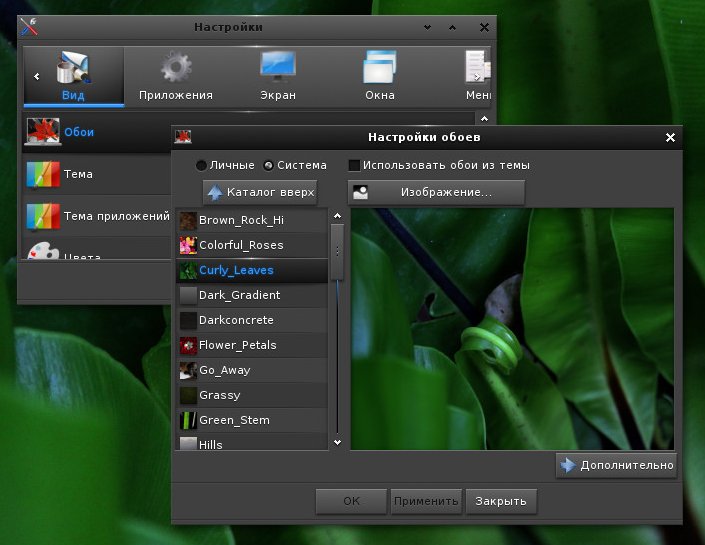Select the Система radio button
Screen dimensions: 705x545
pos(268,165)
